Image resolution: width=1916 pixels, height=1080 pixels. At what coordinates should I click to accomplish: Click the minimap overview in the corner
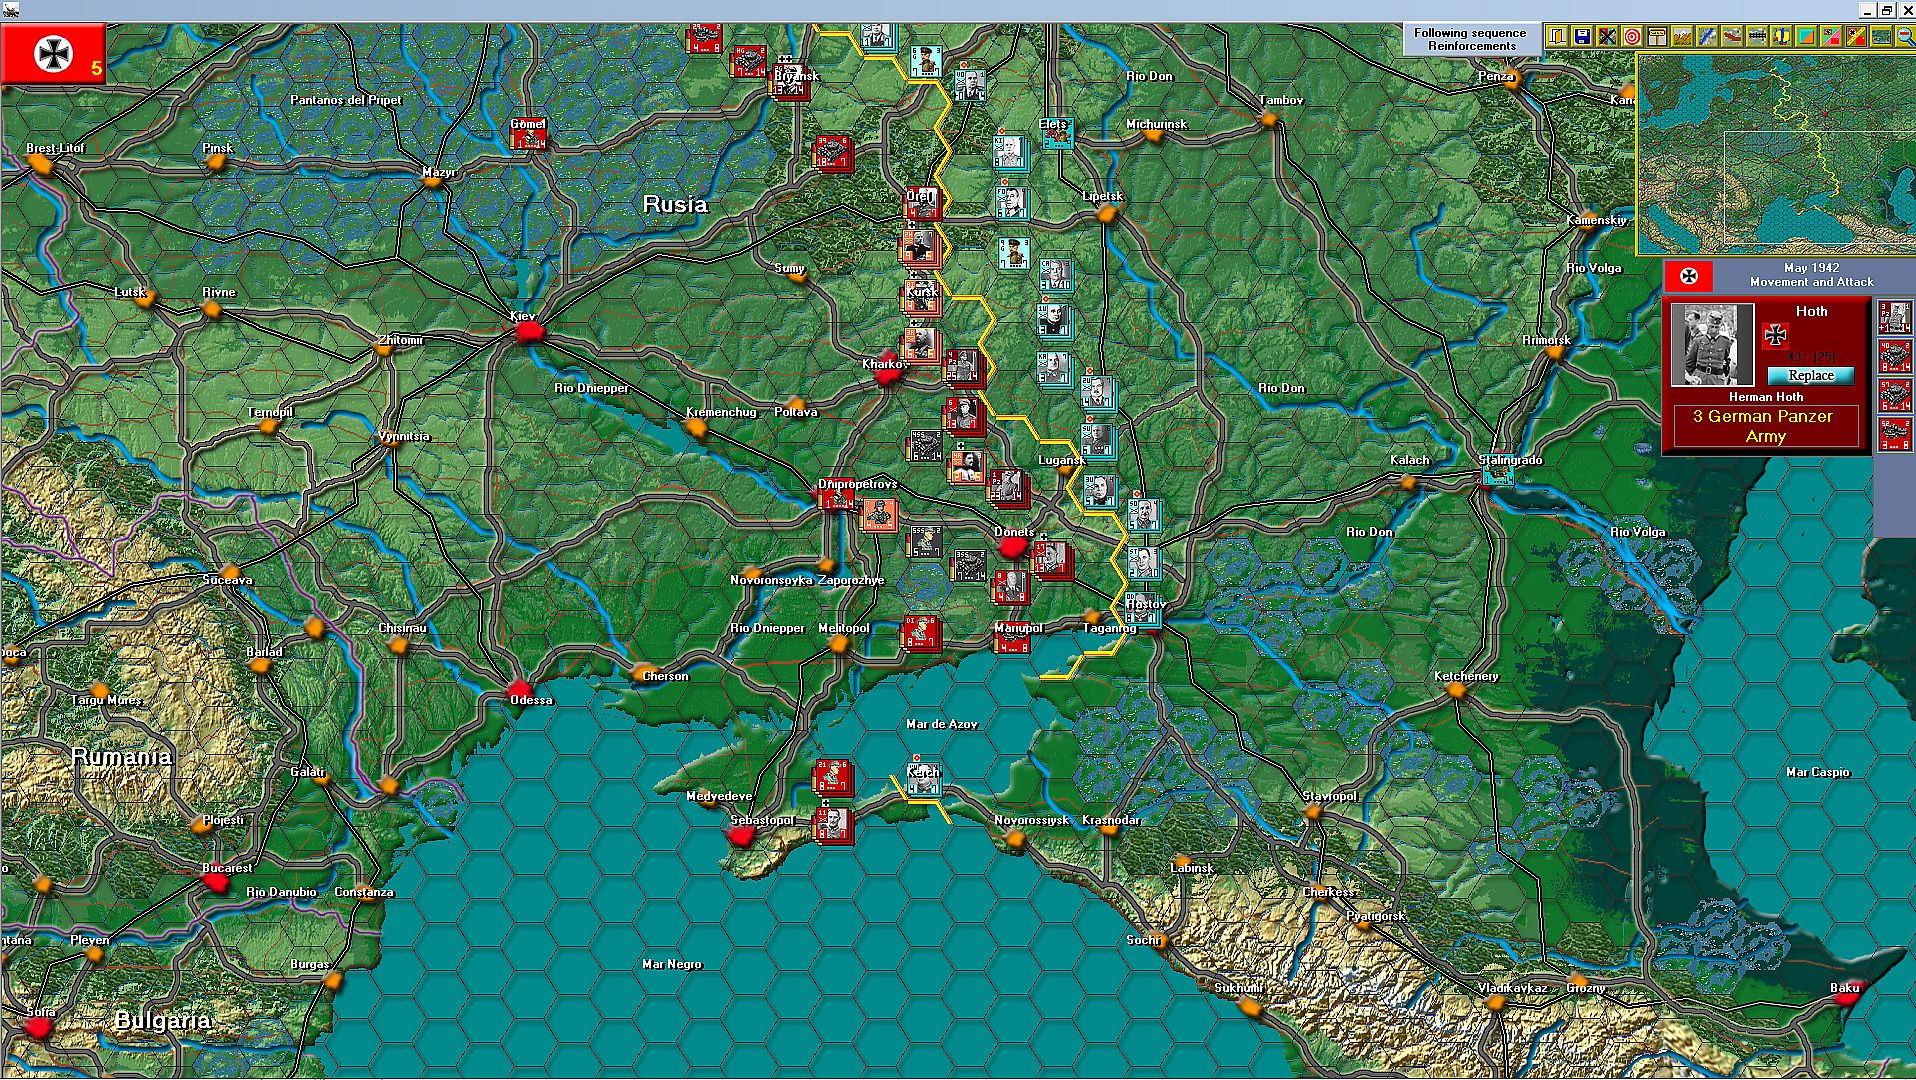click(1776, 155)
